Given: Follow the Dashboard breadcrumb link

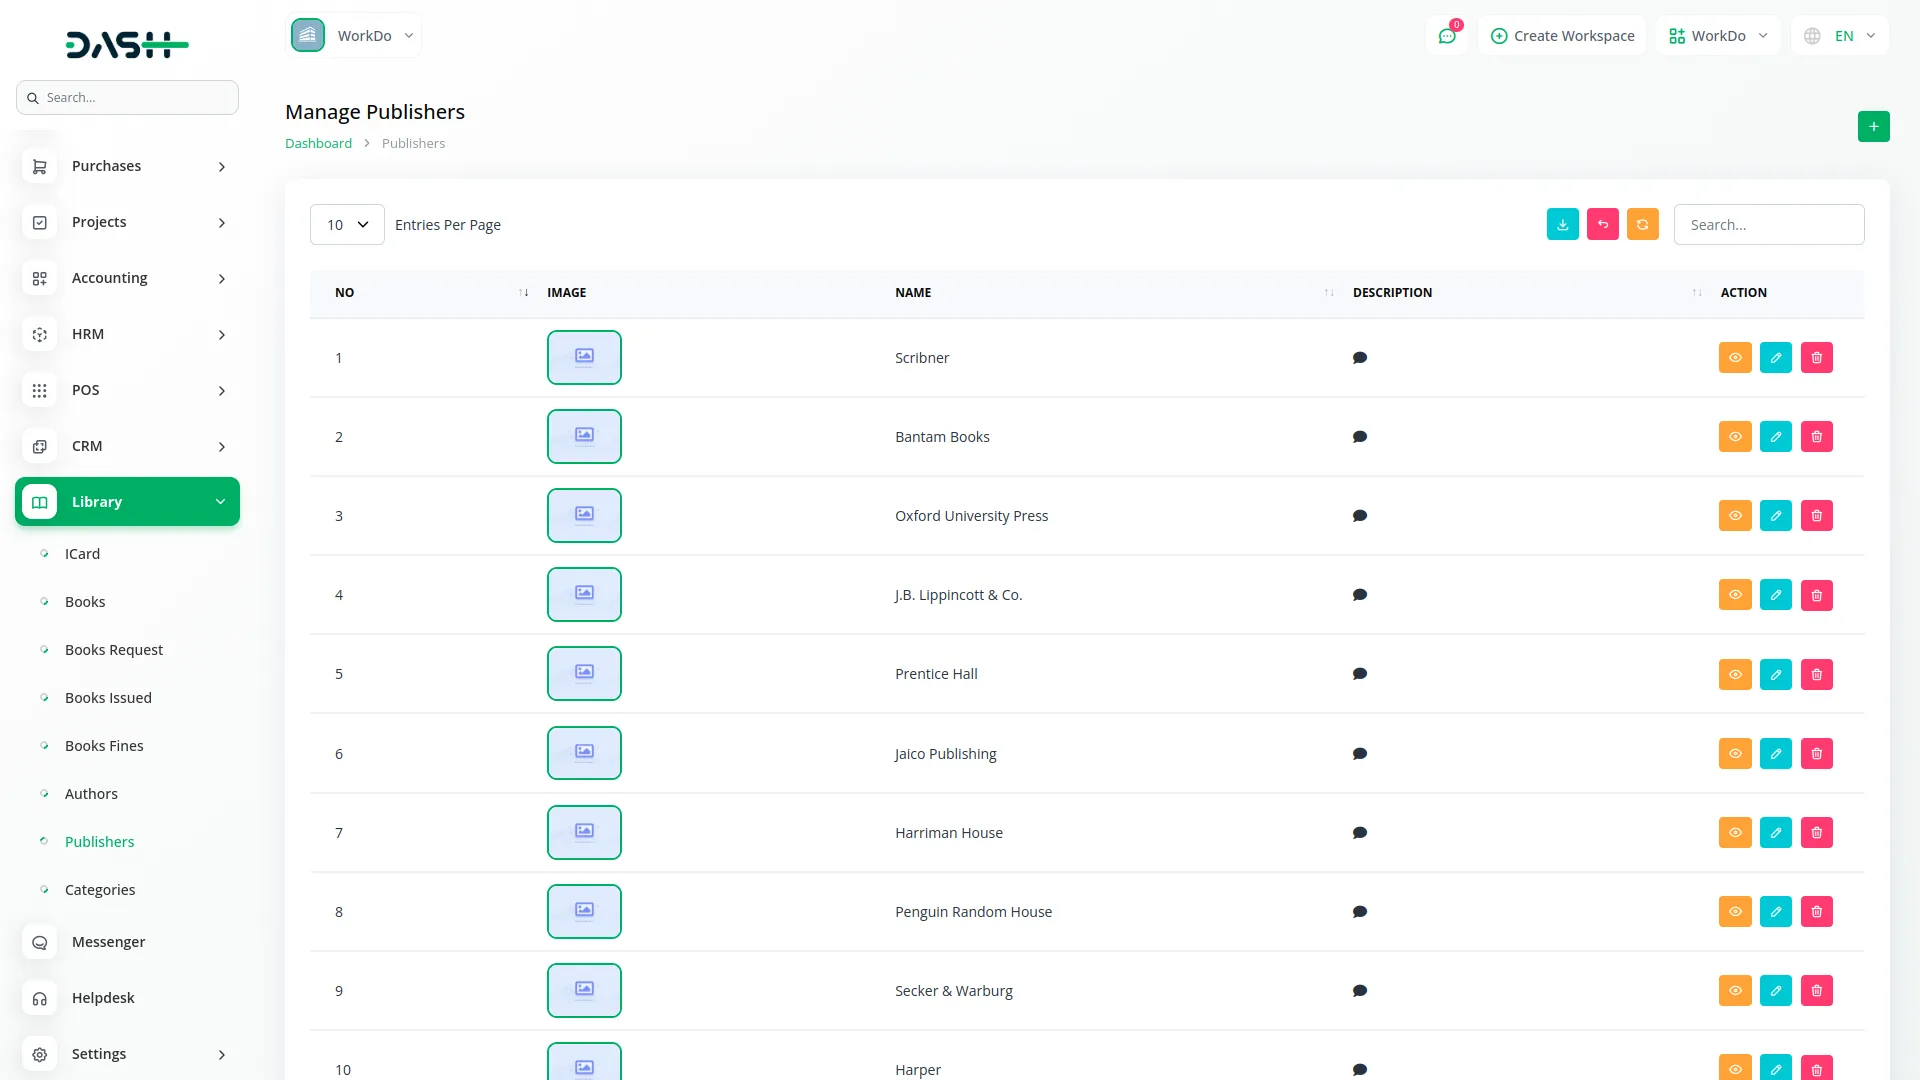Looking at the screenshot, I should (x=318, y=144).
